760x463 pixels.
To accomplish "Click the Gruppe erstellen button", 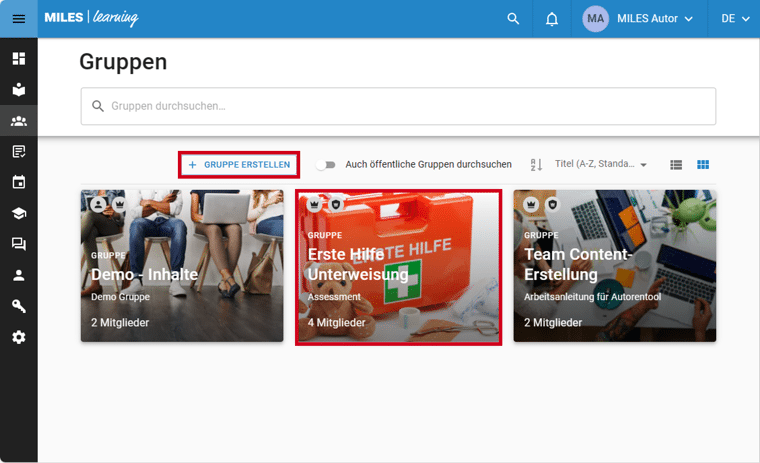I will coord(239,165).
